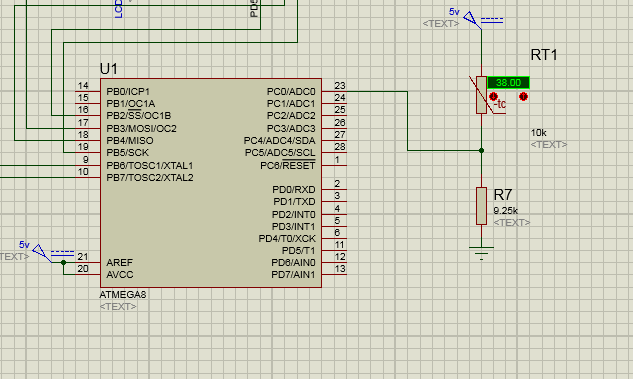Click the RT1 reference label
Screen dimensions: 633x379
pos(544,55)
